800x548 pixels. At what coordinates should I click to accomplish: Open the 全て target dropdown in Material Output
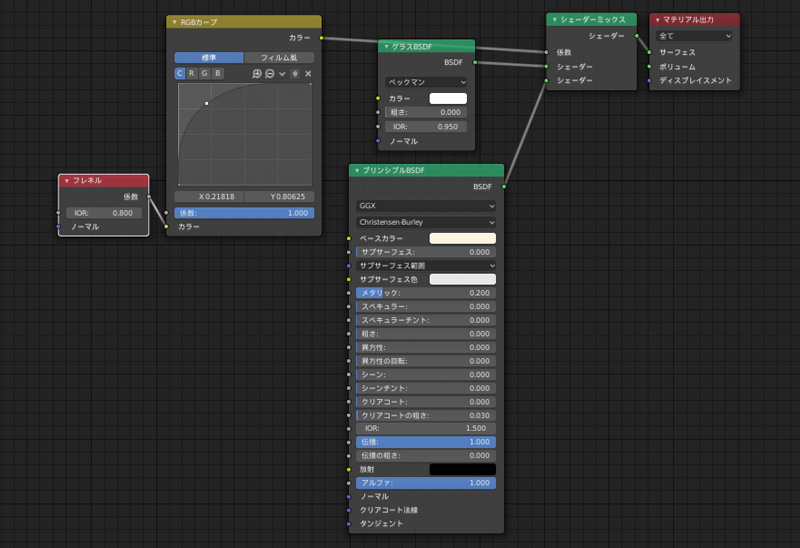(x=694, y=36)
